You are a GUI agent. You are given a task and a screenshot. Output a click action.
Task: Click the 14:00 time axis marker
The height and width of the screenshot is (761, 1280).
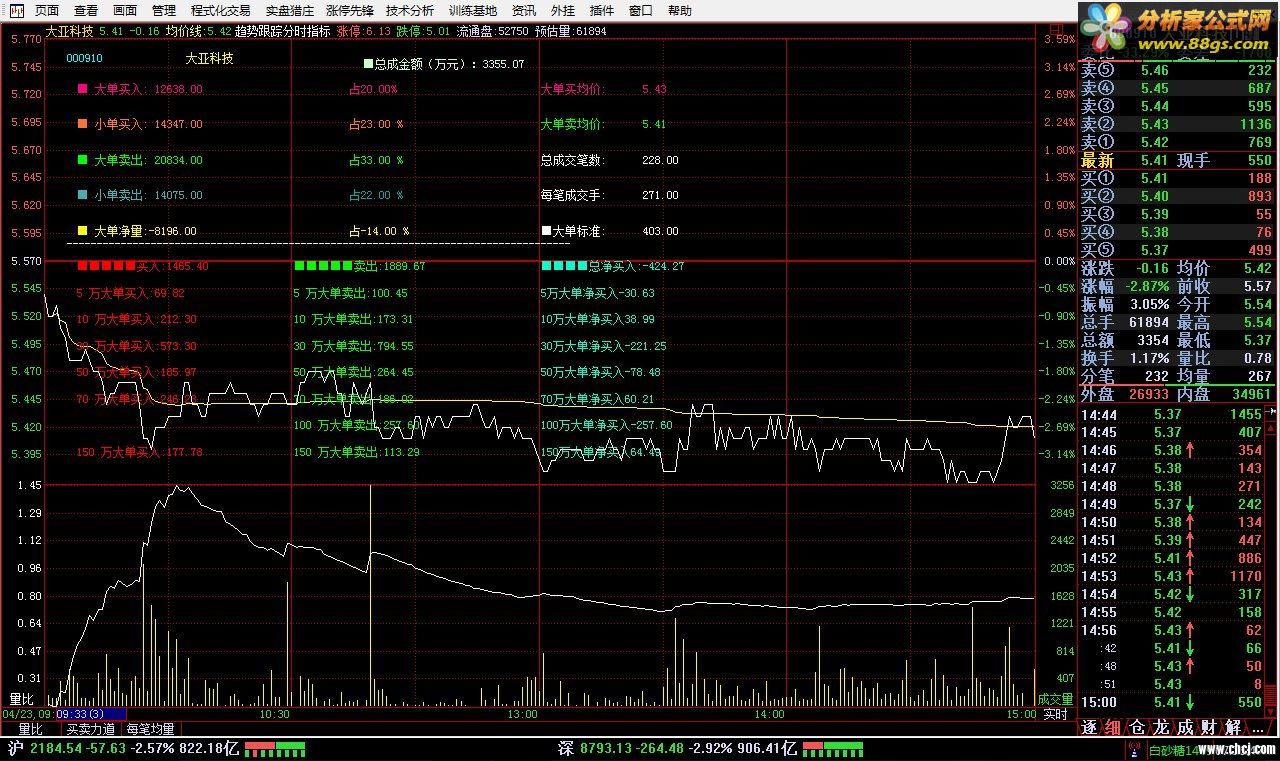tap(769, 714)
